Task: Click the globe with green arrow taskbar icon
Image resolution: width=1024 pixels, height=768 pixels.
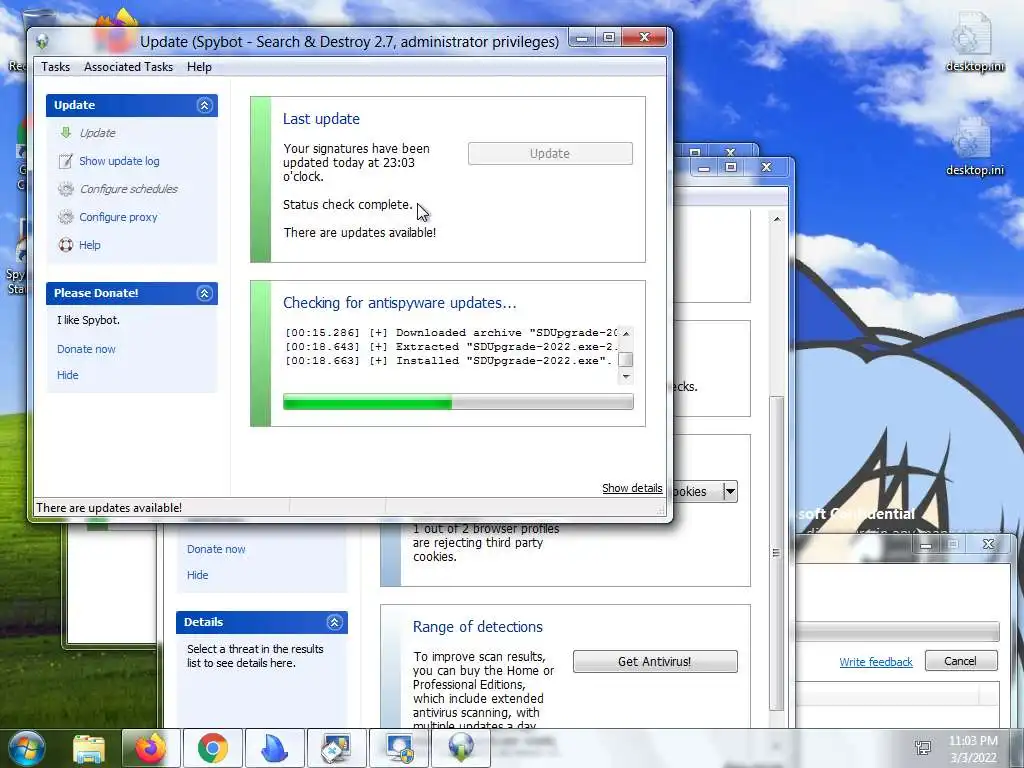Action: pyautogui.click(x=460, y=748)
